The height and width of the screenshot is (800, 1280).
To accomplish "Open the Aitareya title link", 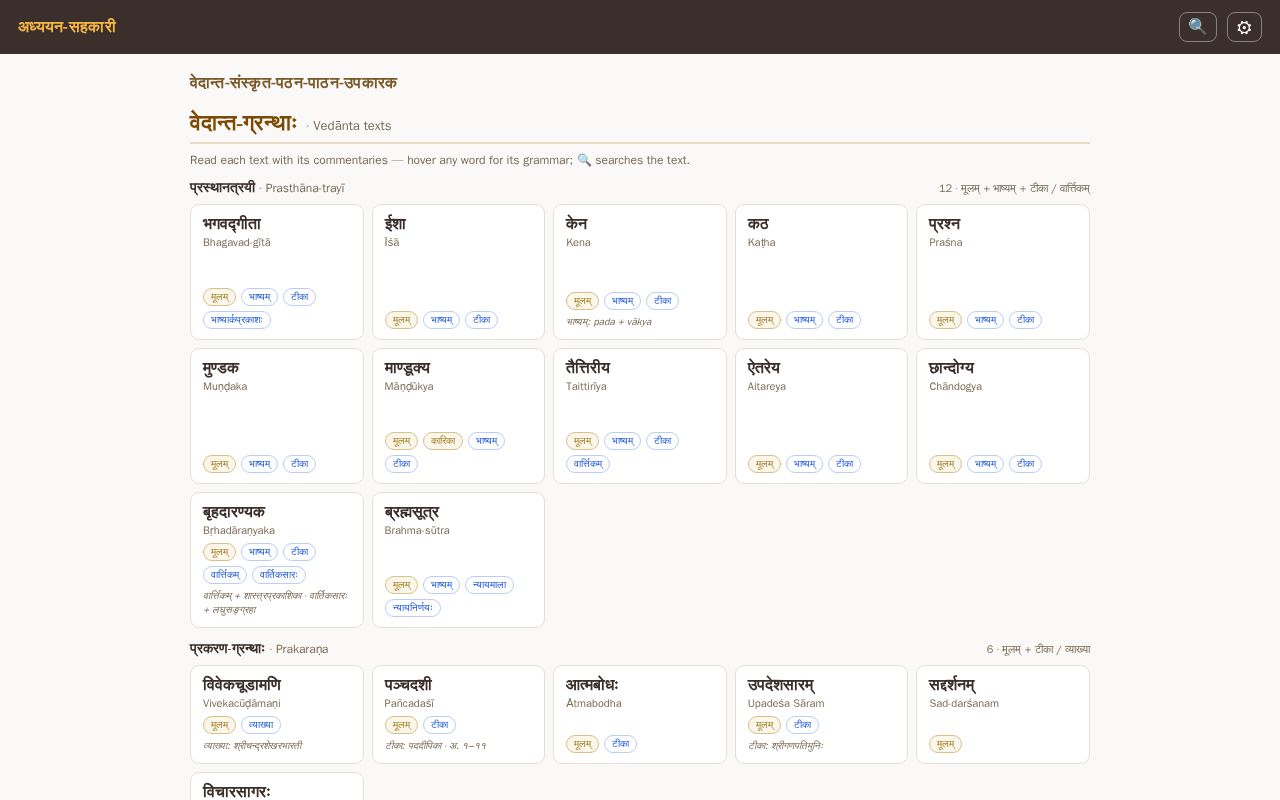I will pyautogui.click(x=764, y=368).
